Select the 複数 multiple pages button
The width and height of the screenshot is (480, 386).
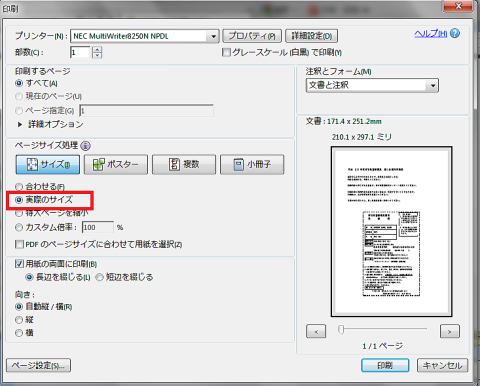184,164
